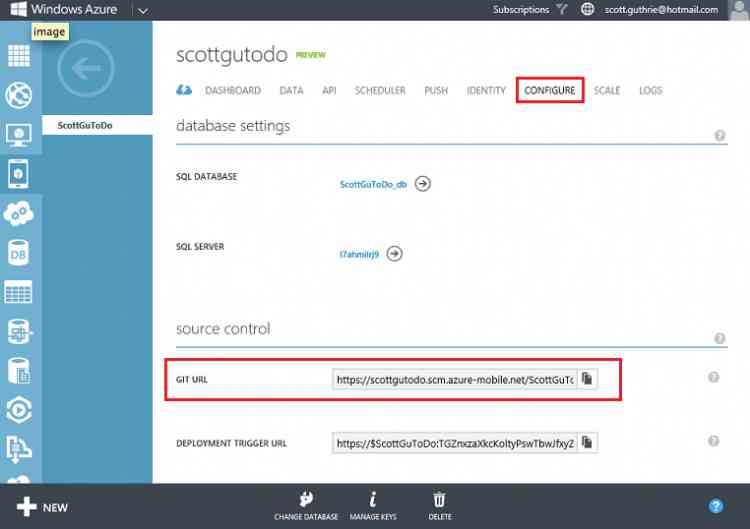The height and width of the screenshot is (529, 750).
Task: Switch to the Data tab
Action: click(291, 90)
